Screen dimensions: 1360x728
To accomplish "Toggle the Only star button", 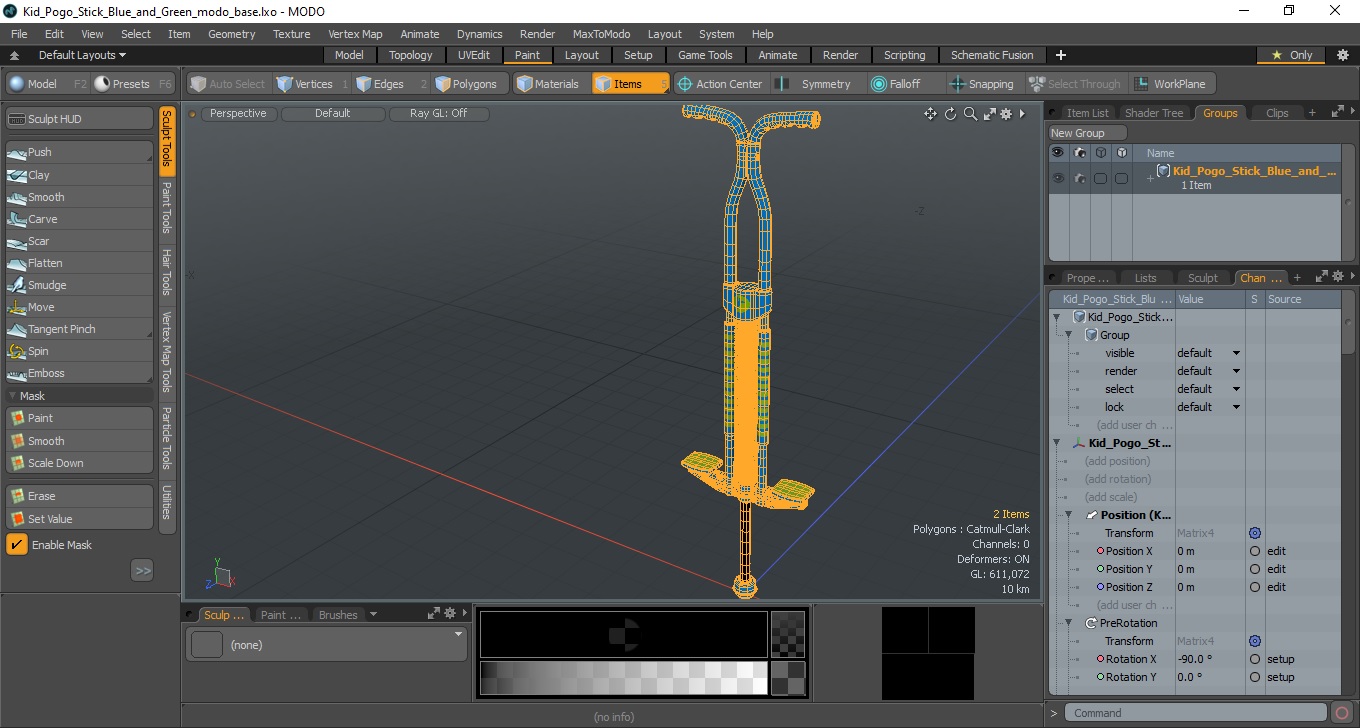I will (1293, 55).
